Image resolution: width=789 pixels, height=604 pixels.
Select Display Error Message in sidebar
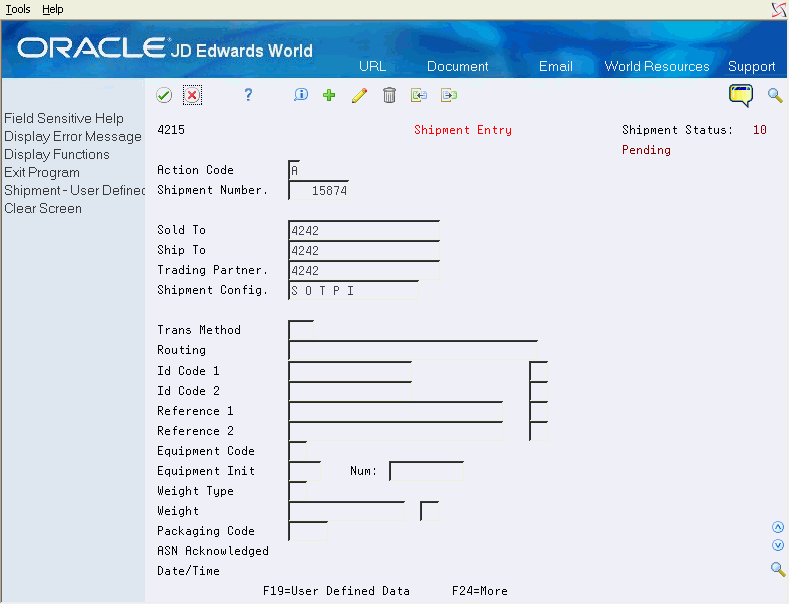73,136
